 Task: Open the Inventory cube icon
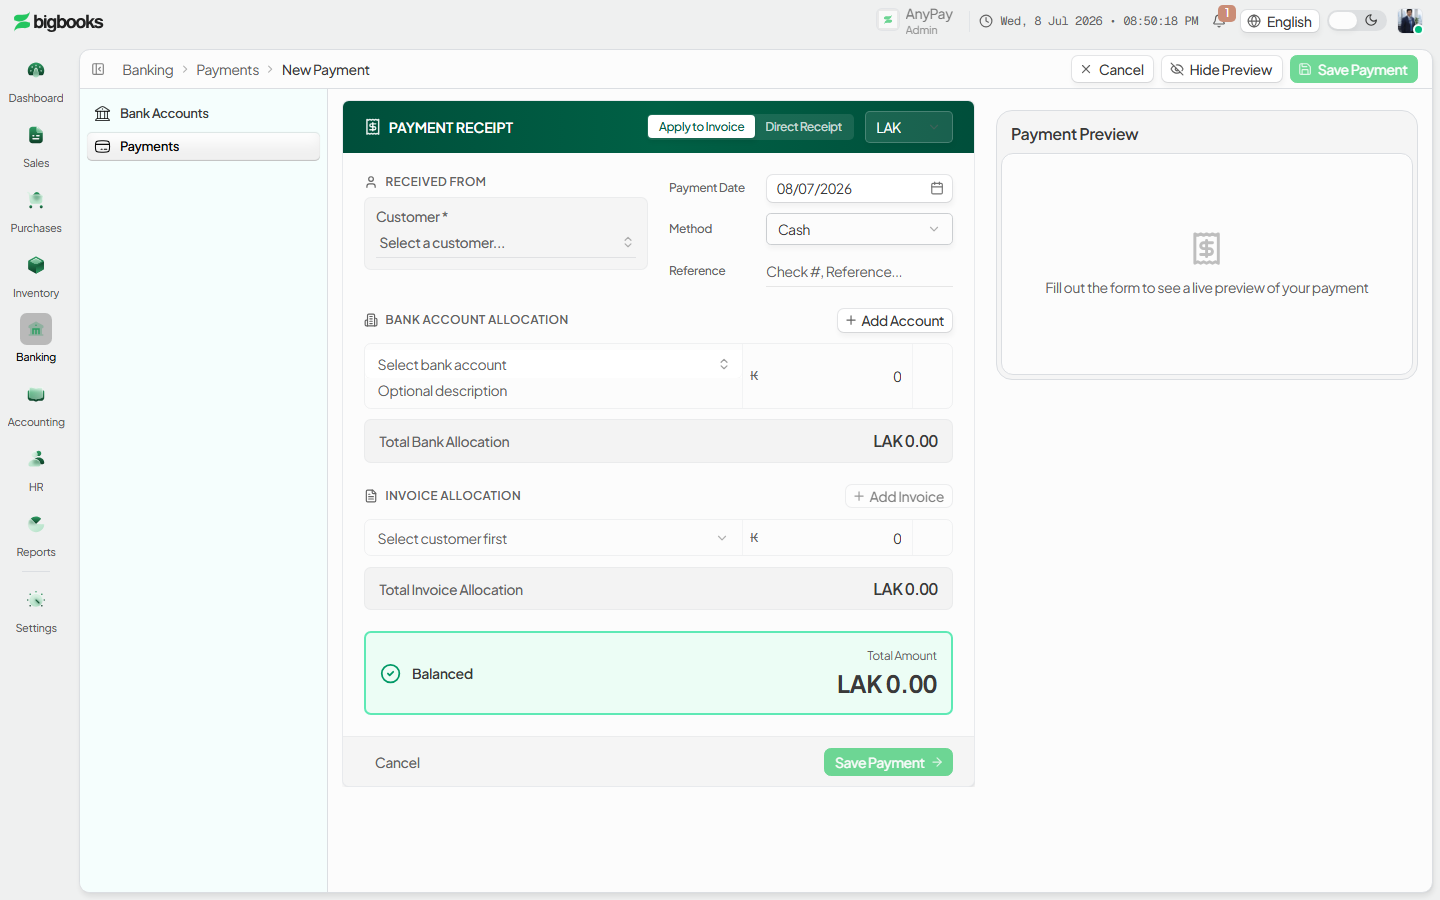(x=36, y=265)
